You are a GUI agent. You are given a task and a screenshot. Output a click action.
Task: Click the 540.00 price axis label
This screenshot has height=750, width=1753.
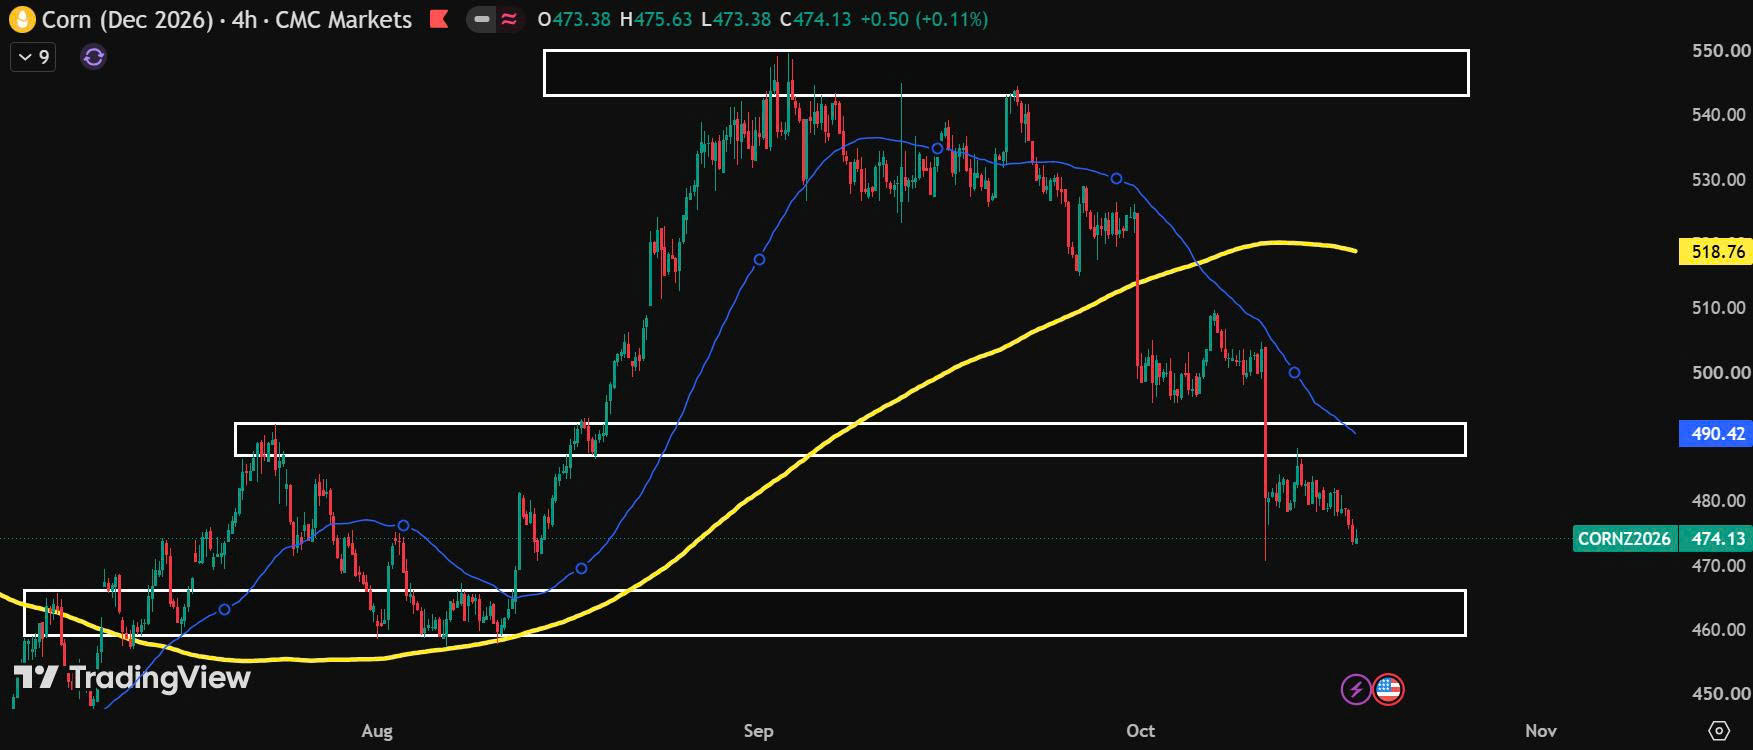(x=1720, y=115)
